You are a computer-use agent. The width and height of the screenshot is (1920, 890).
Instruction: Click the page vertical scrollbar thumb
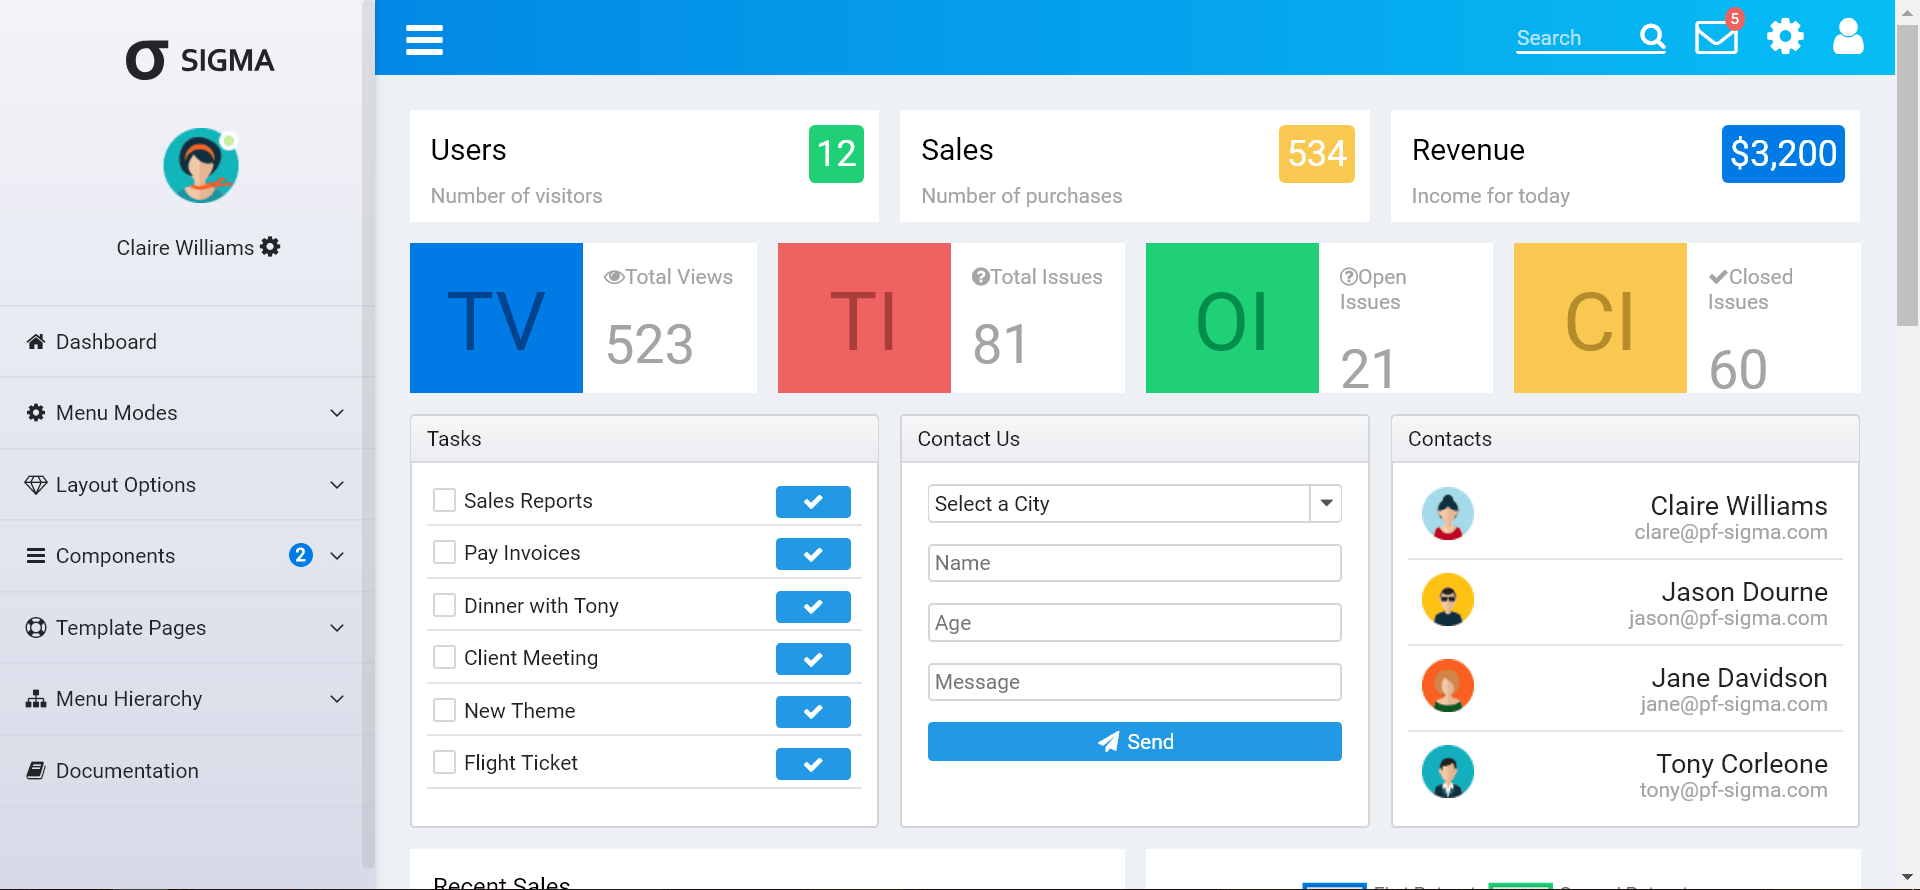tap(1908, 175)
